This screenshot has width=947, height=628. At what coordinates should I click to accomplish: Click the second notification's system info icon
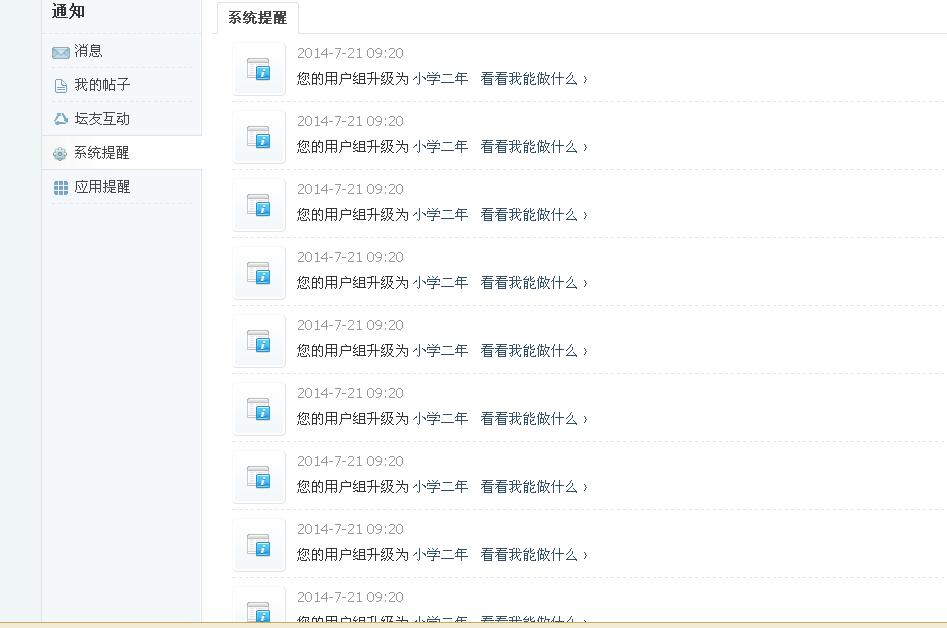[x=259, y=137]
